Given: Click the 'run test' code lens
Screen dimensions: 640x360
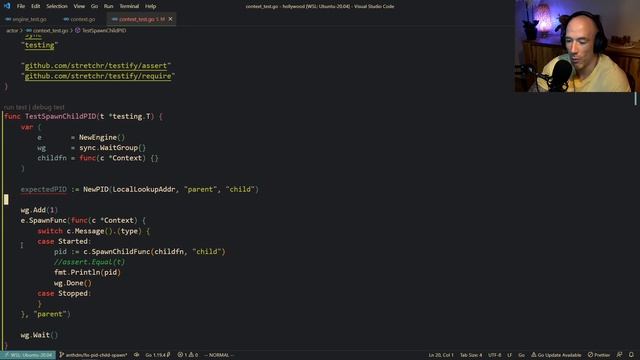Looking at the screenshot, I should [15, 107].
